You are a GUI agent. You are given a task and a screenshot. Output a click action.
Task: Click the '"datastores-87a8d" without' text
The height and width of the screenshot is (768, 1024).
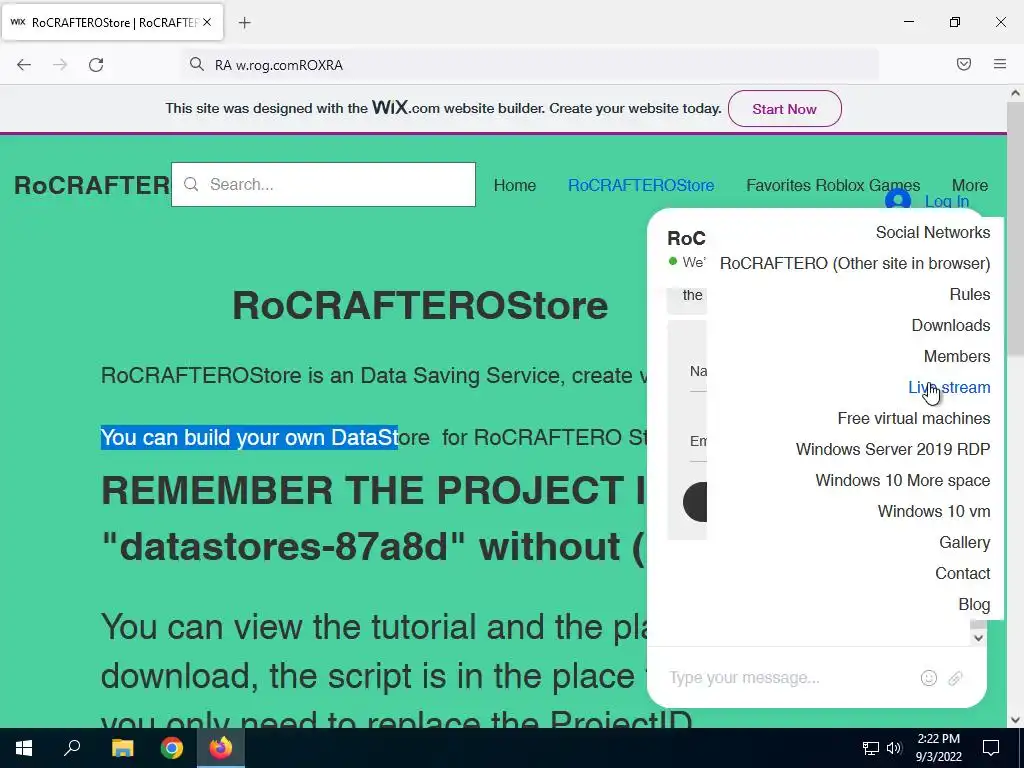tap(362, 546)
